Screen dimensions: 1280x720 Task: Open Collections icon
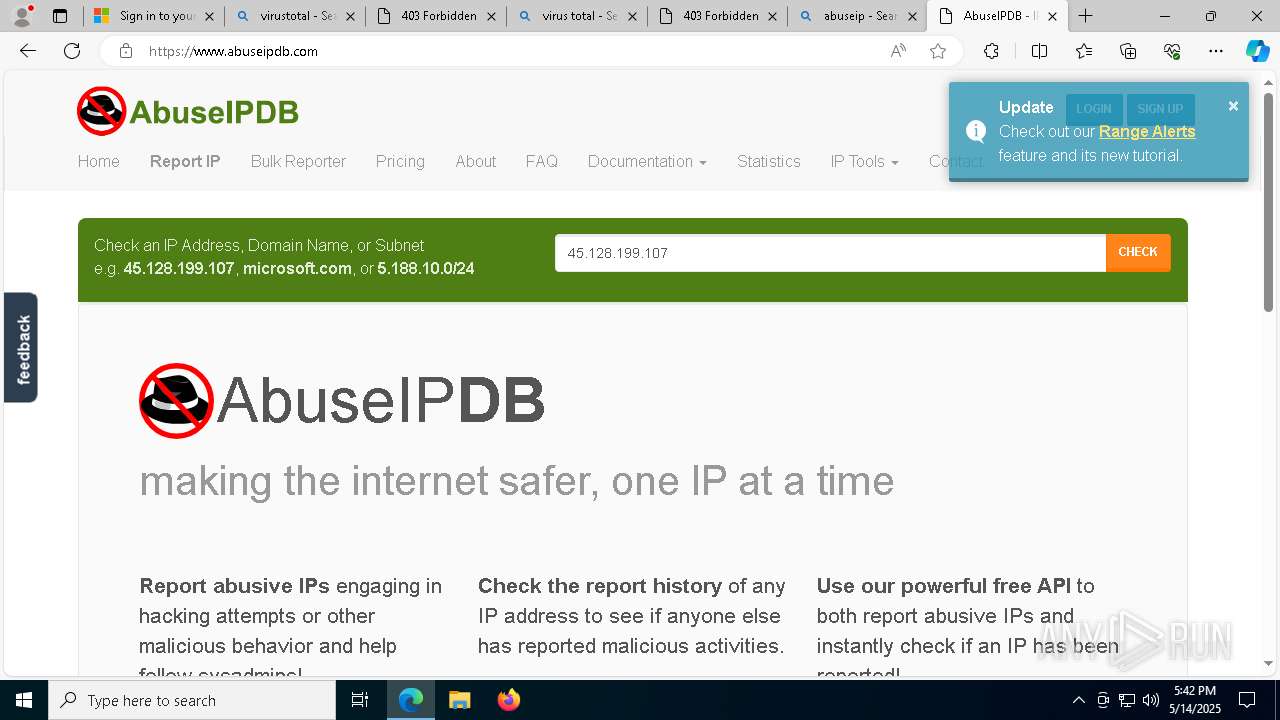1128,51
